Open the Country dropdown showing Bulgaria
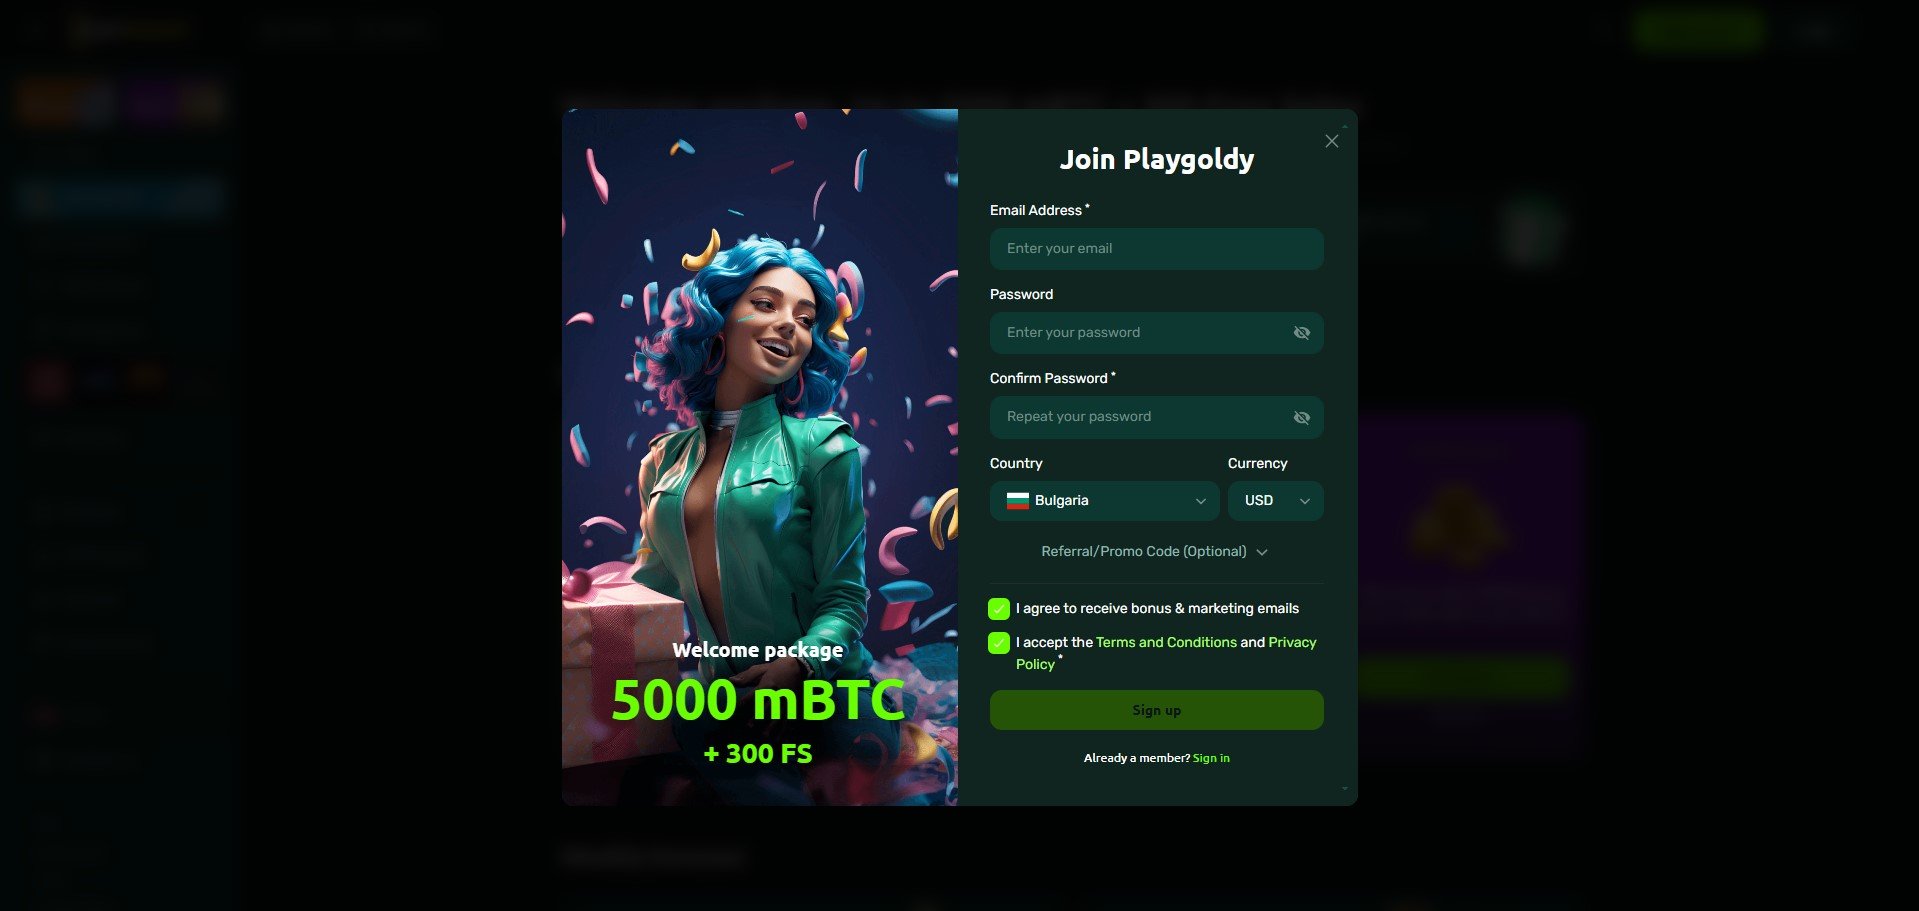 tap(1104, 501)
